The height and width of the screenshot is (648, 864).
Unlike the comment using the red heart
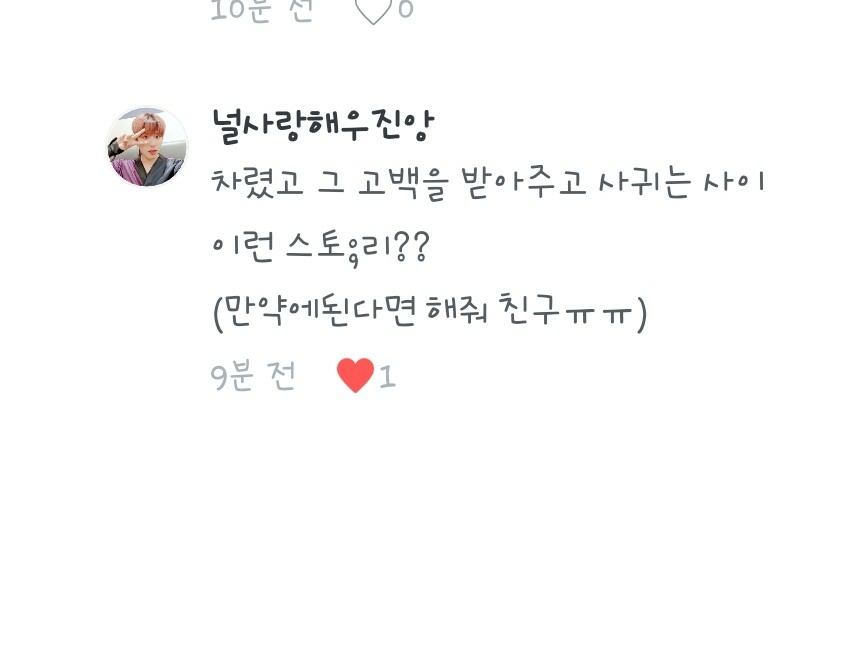[355, 375]
